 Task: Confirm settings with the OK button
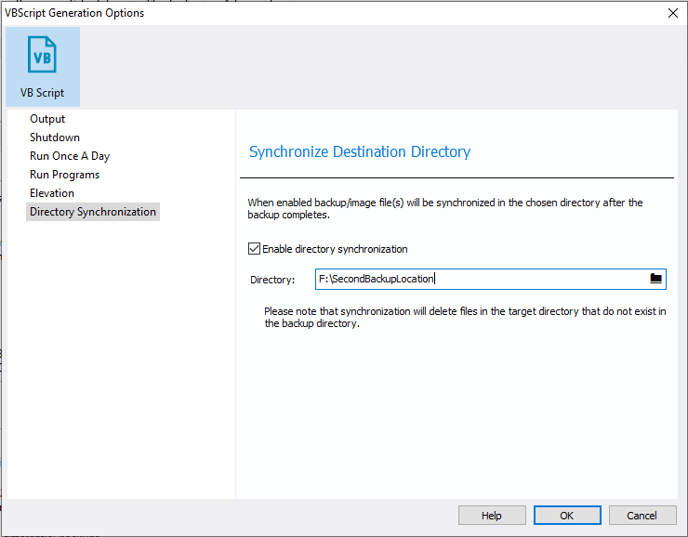tap(567, 515)
